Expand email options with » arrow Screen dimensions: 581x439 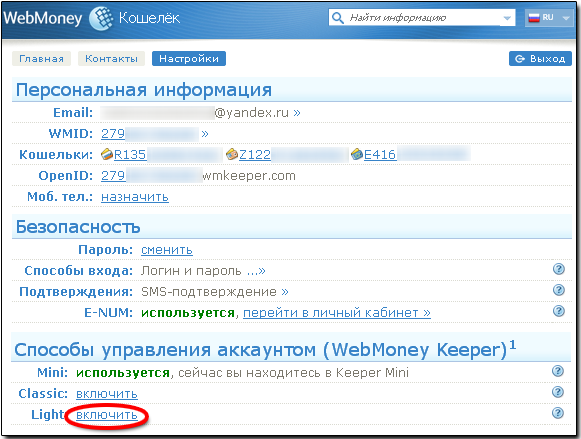coord(297,113)
